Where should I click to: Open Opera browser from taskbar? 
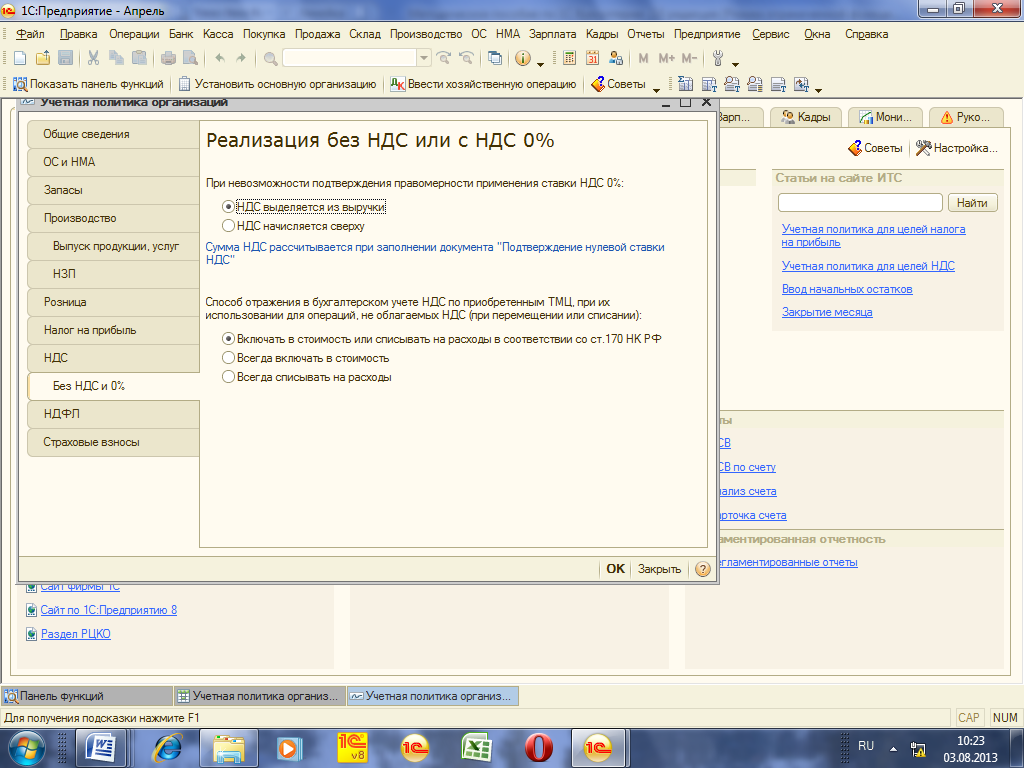pyautogui.click(x=538, y=748)
